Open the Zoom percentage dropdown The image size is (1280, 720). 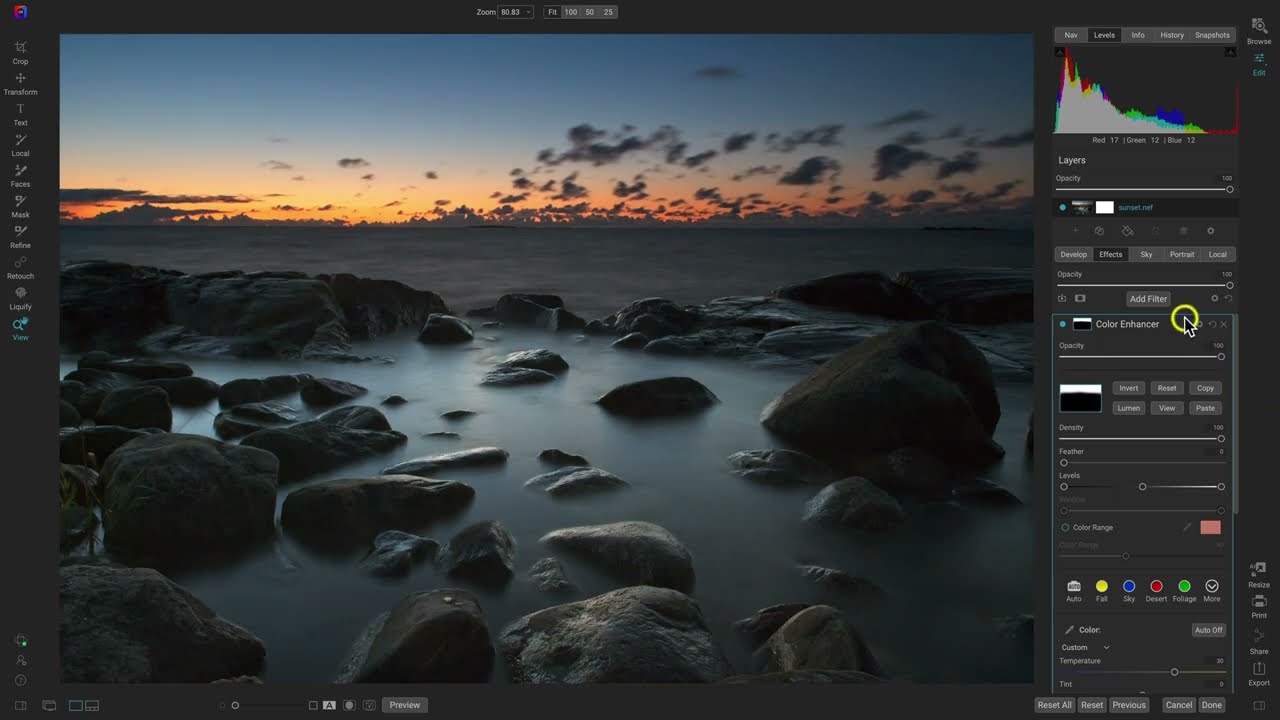(517, 12)
